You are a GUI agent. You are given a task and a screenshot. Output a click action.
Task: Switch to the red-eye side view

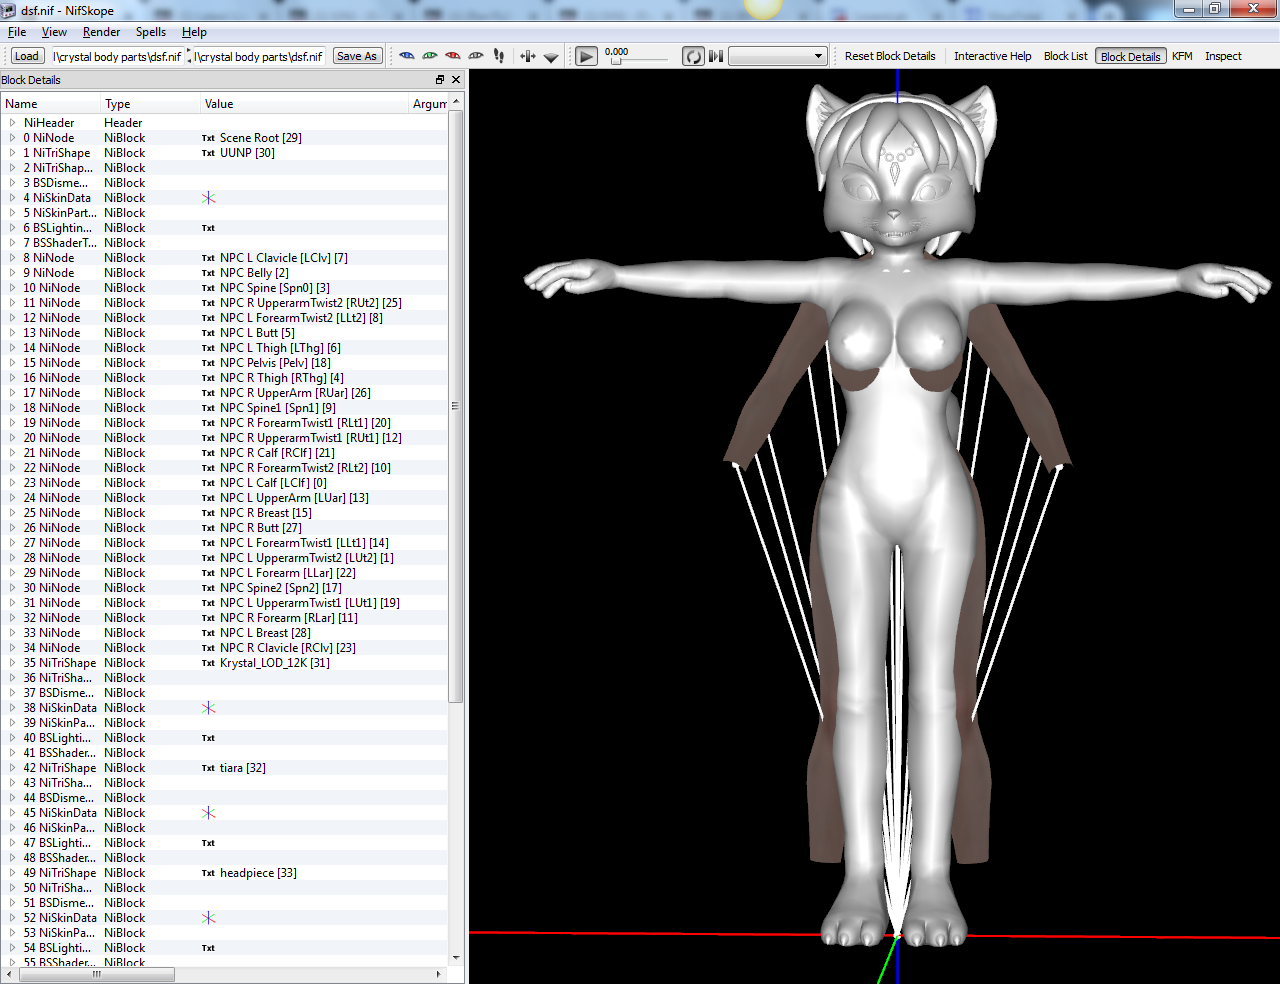coord(453,56)
